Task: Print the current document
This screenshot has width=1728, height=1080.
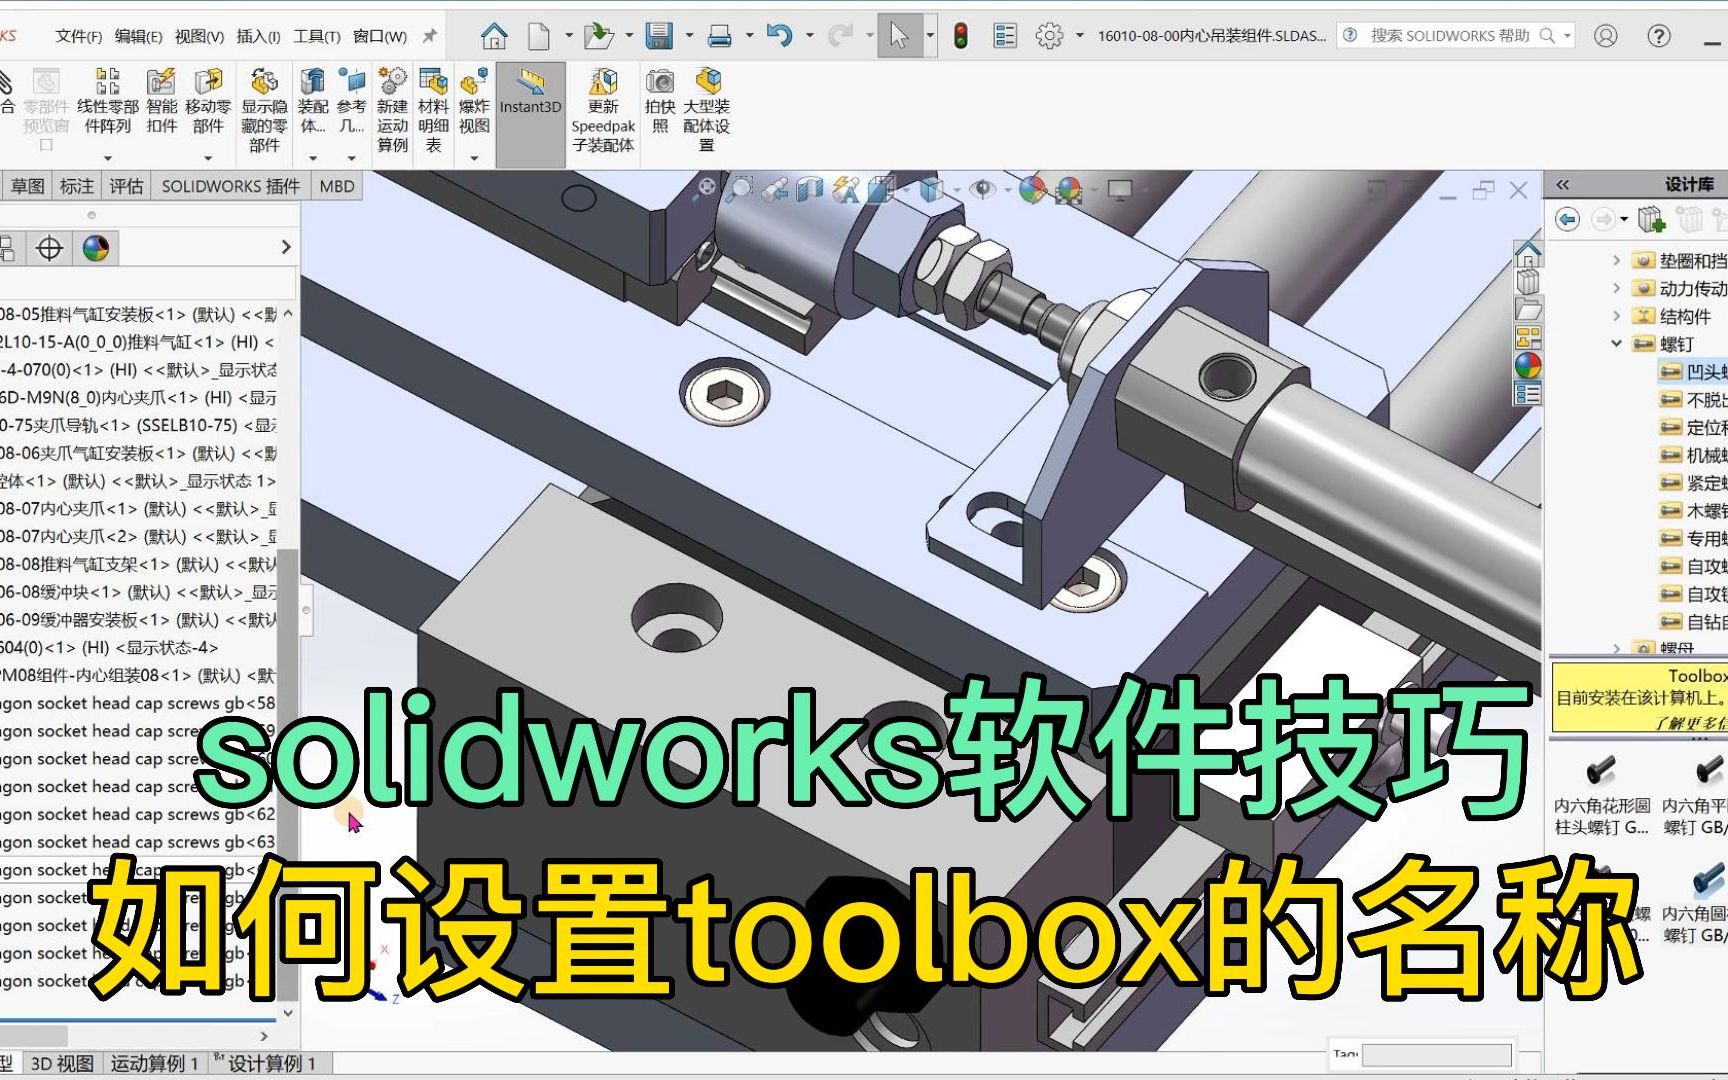Action: [719, 36]
